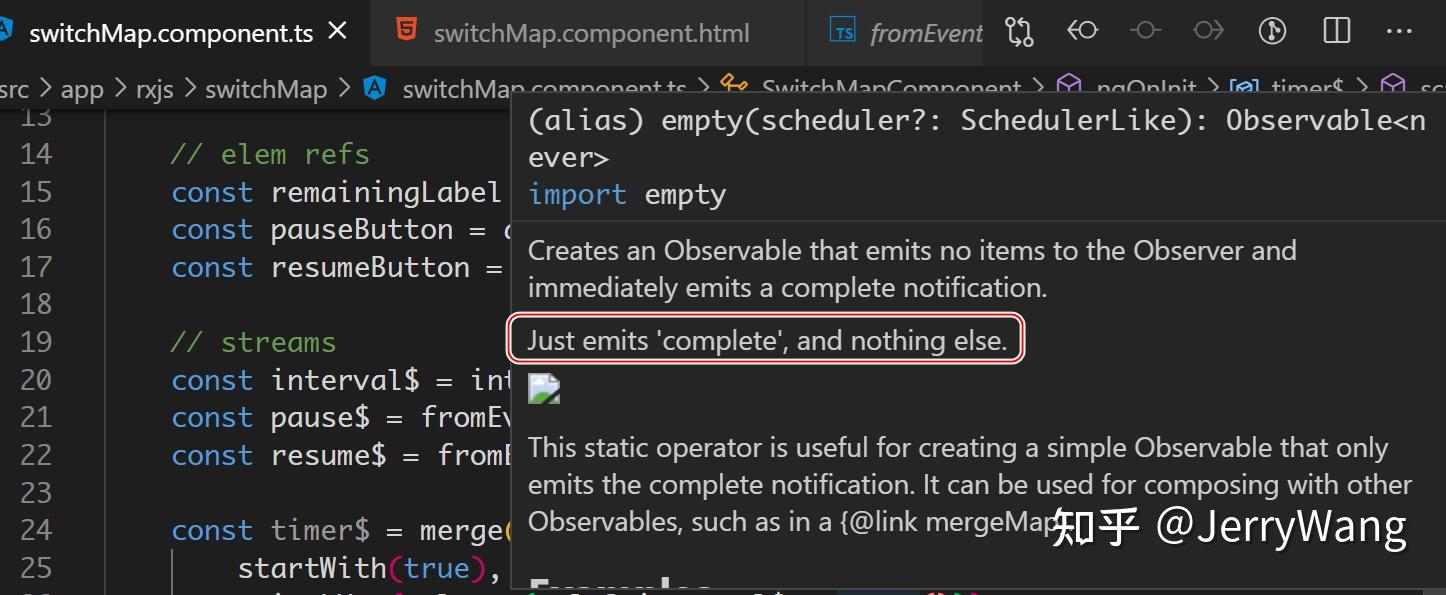This screenshot has width=1446, height=595.
Task: Click the startWith call on line 25
Action: [x=312, y=568]
